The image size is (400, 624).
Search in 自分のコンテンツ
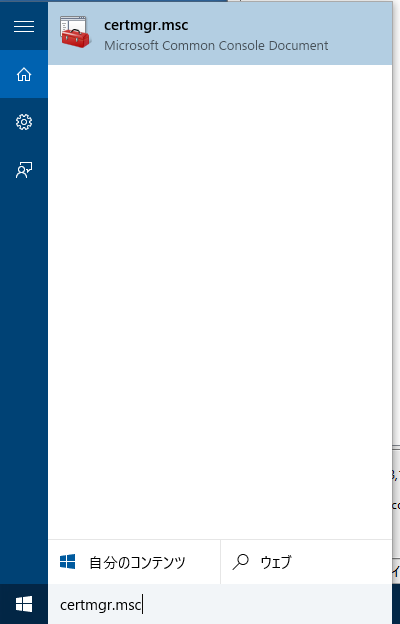coord(134,562)
